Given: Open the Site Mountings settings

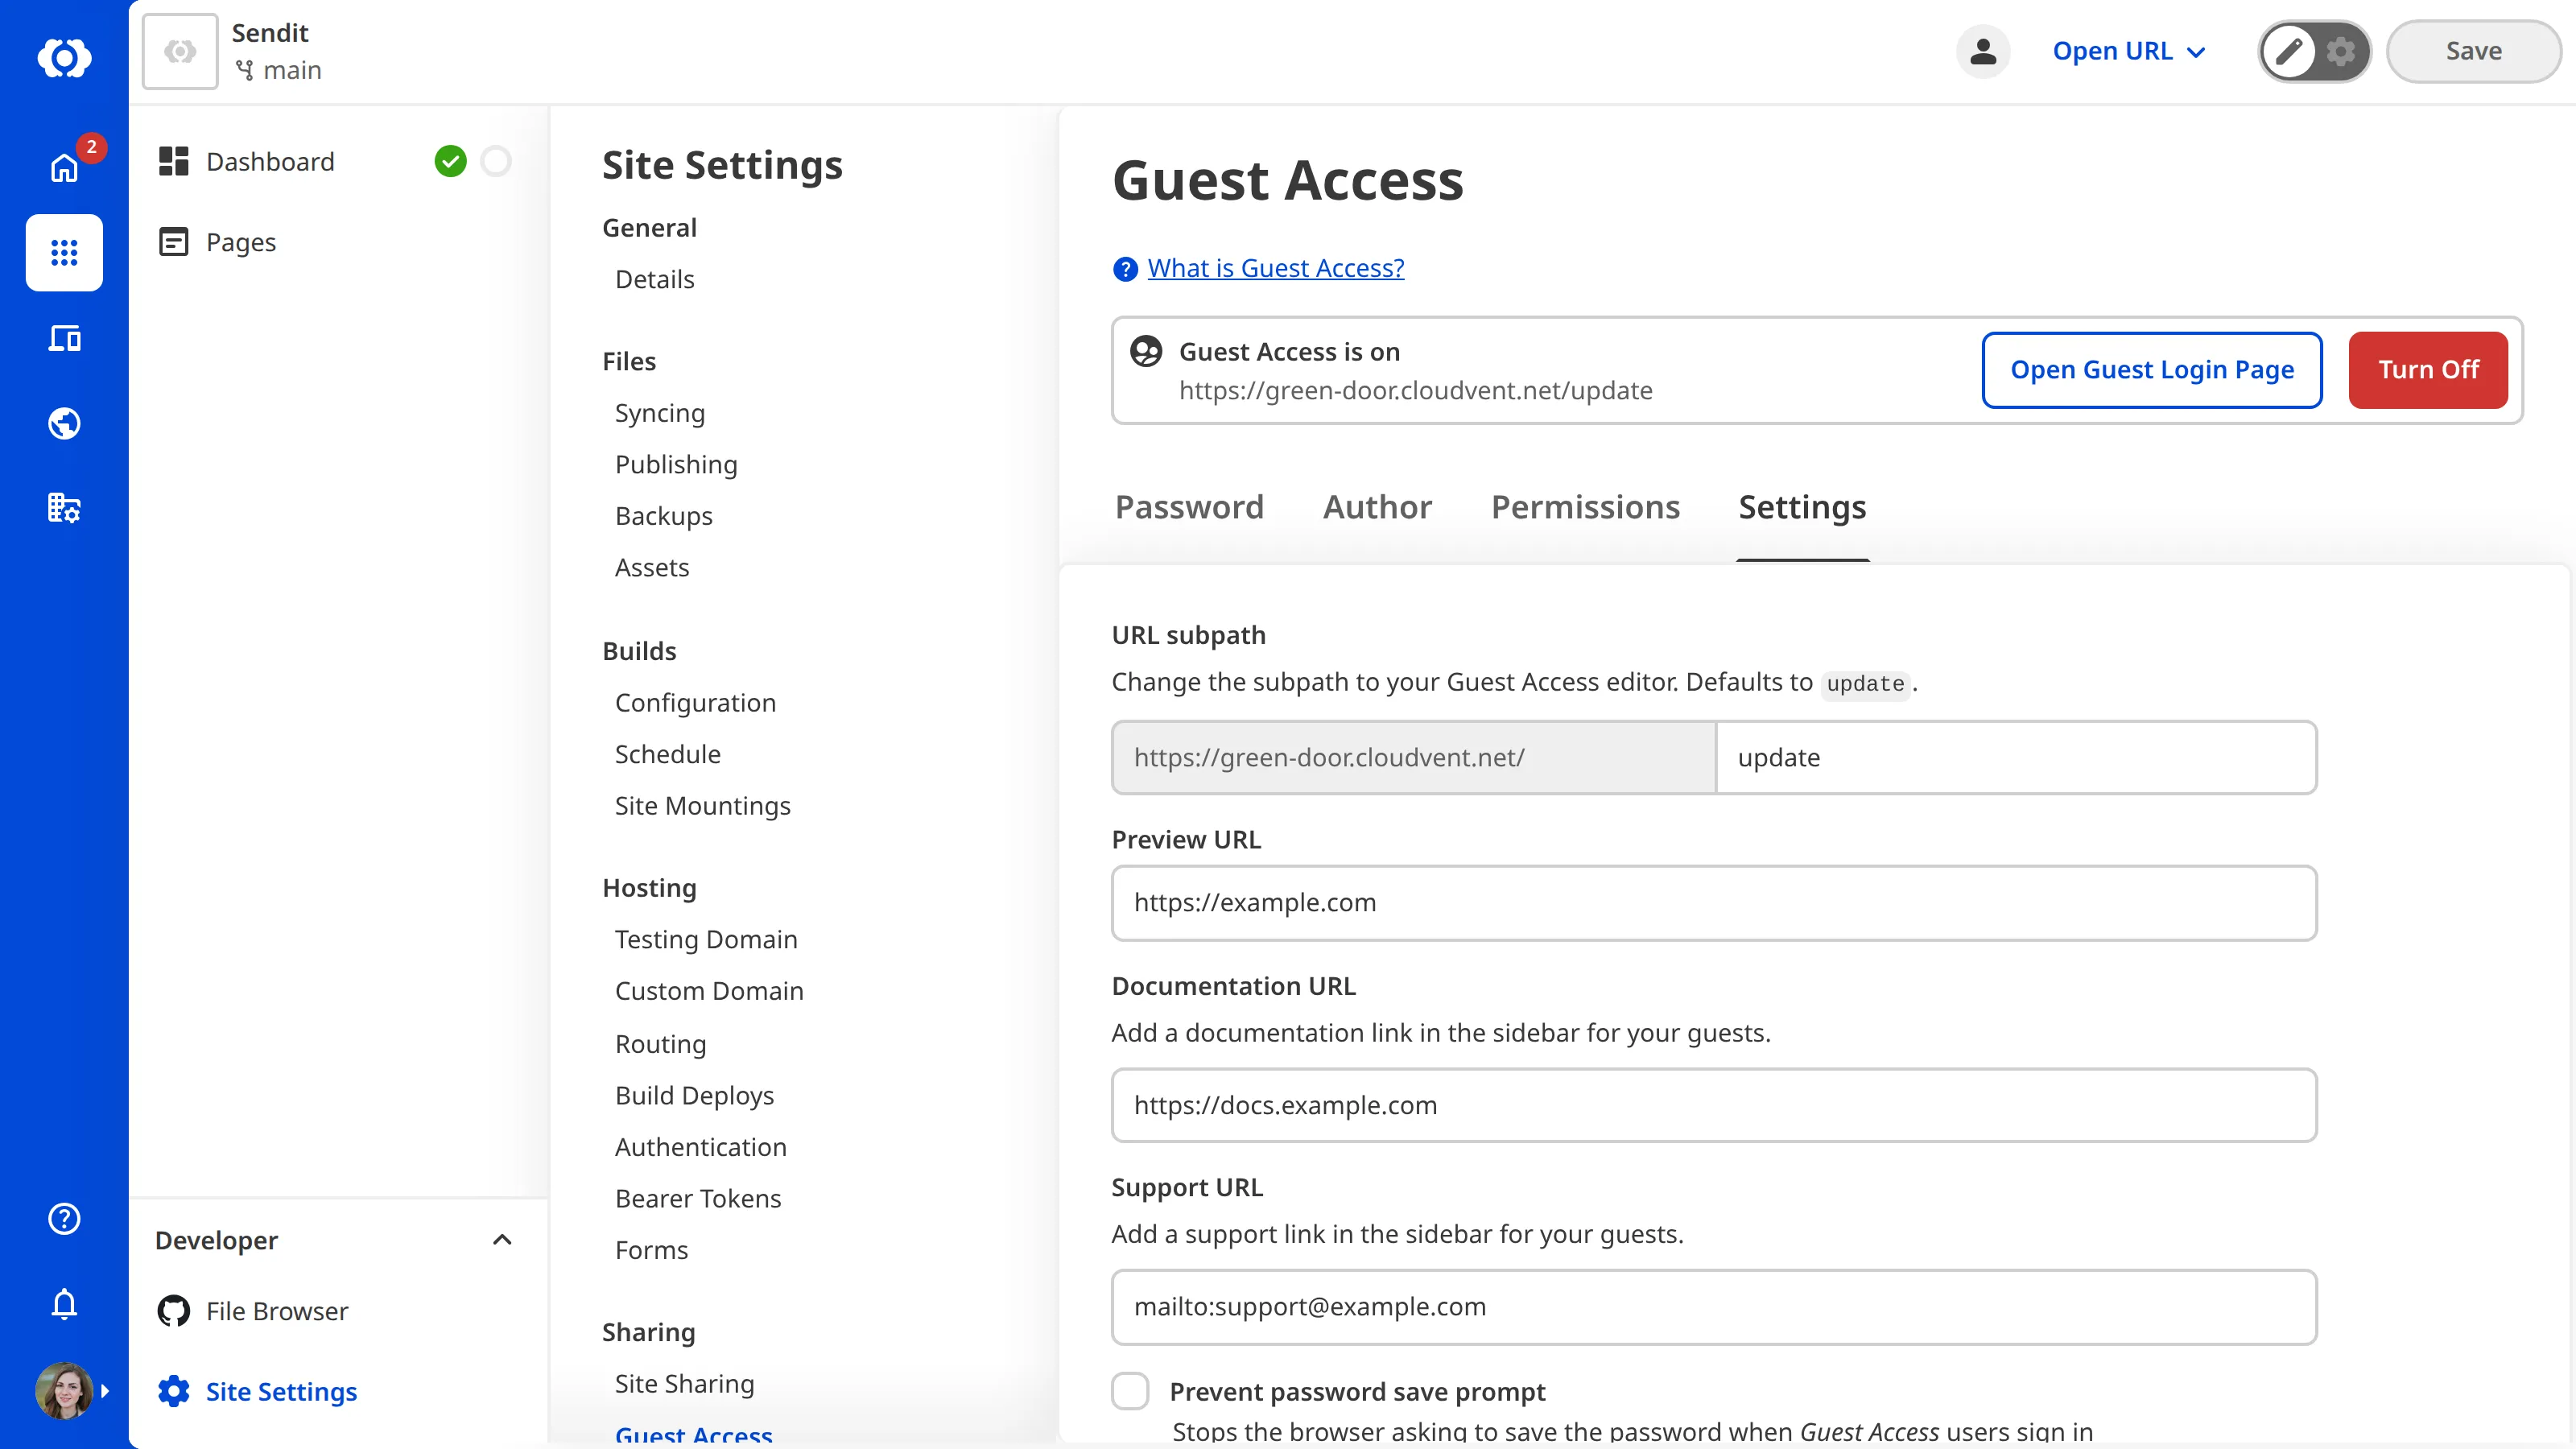Looking at the screenshot, I should [x=703, y=806].
